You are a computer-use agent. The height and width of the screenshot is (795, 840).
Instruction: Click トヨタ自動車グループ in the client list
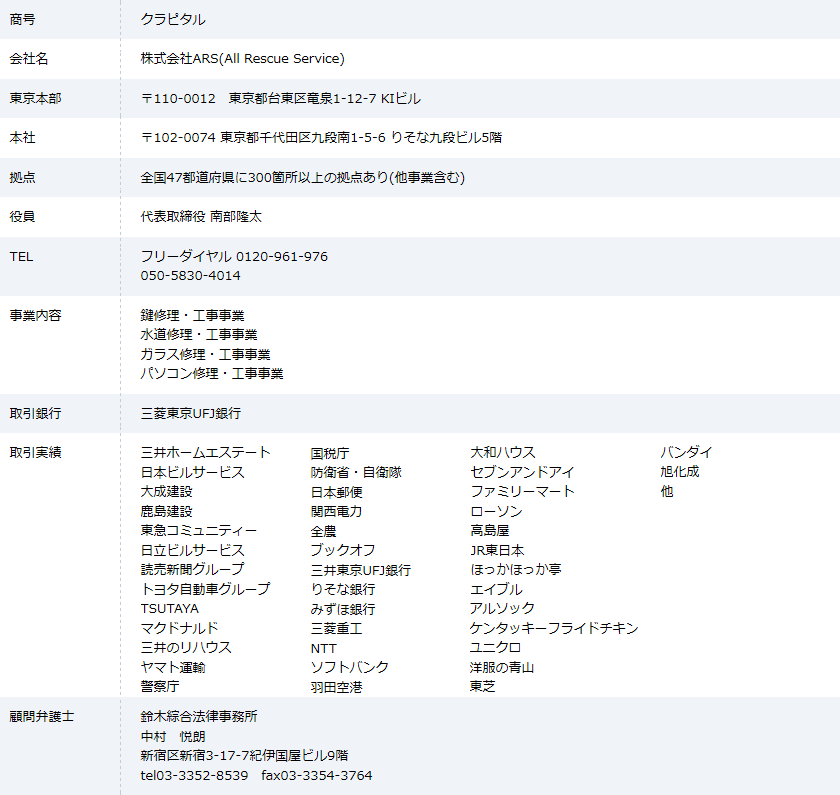(205, 589)
